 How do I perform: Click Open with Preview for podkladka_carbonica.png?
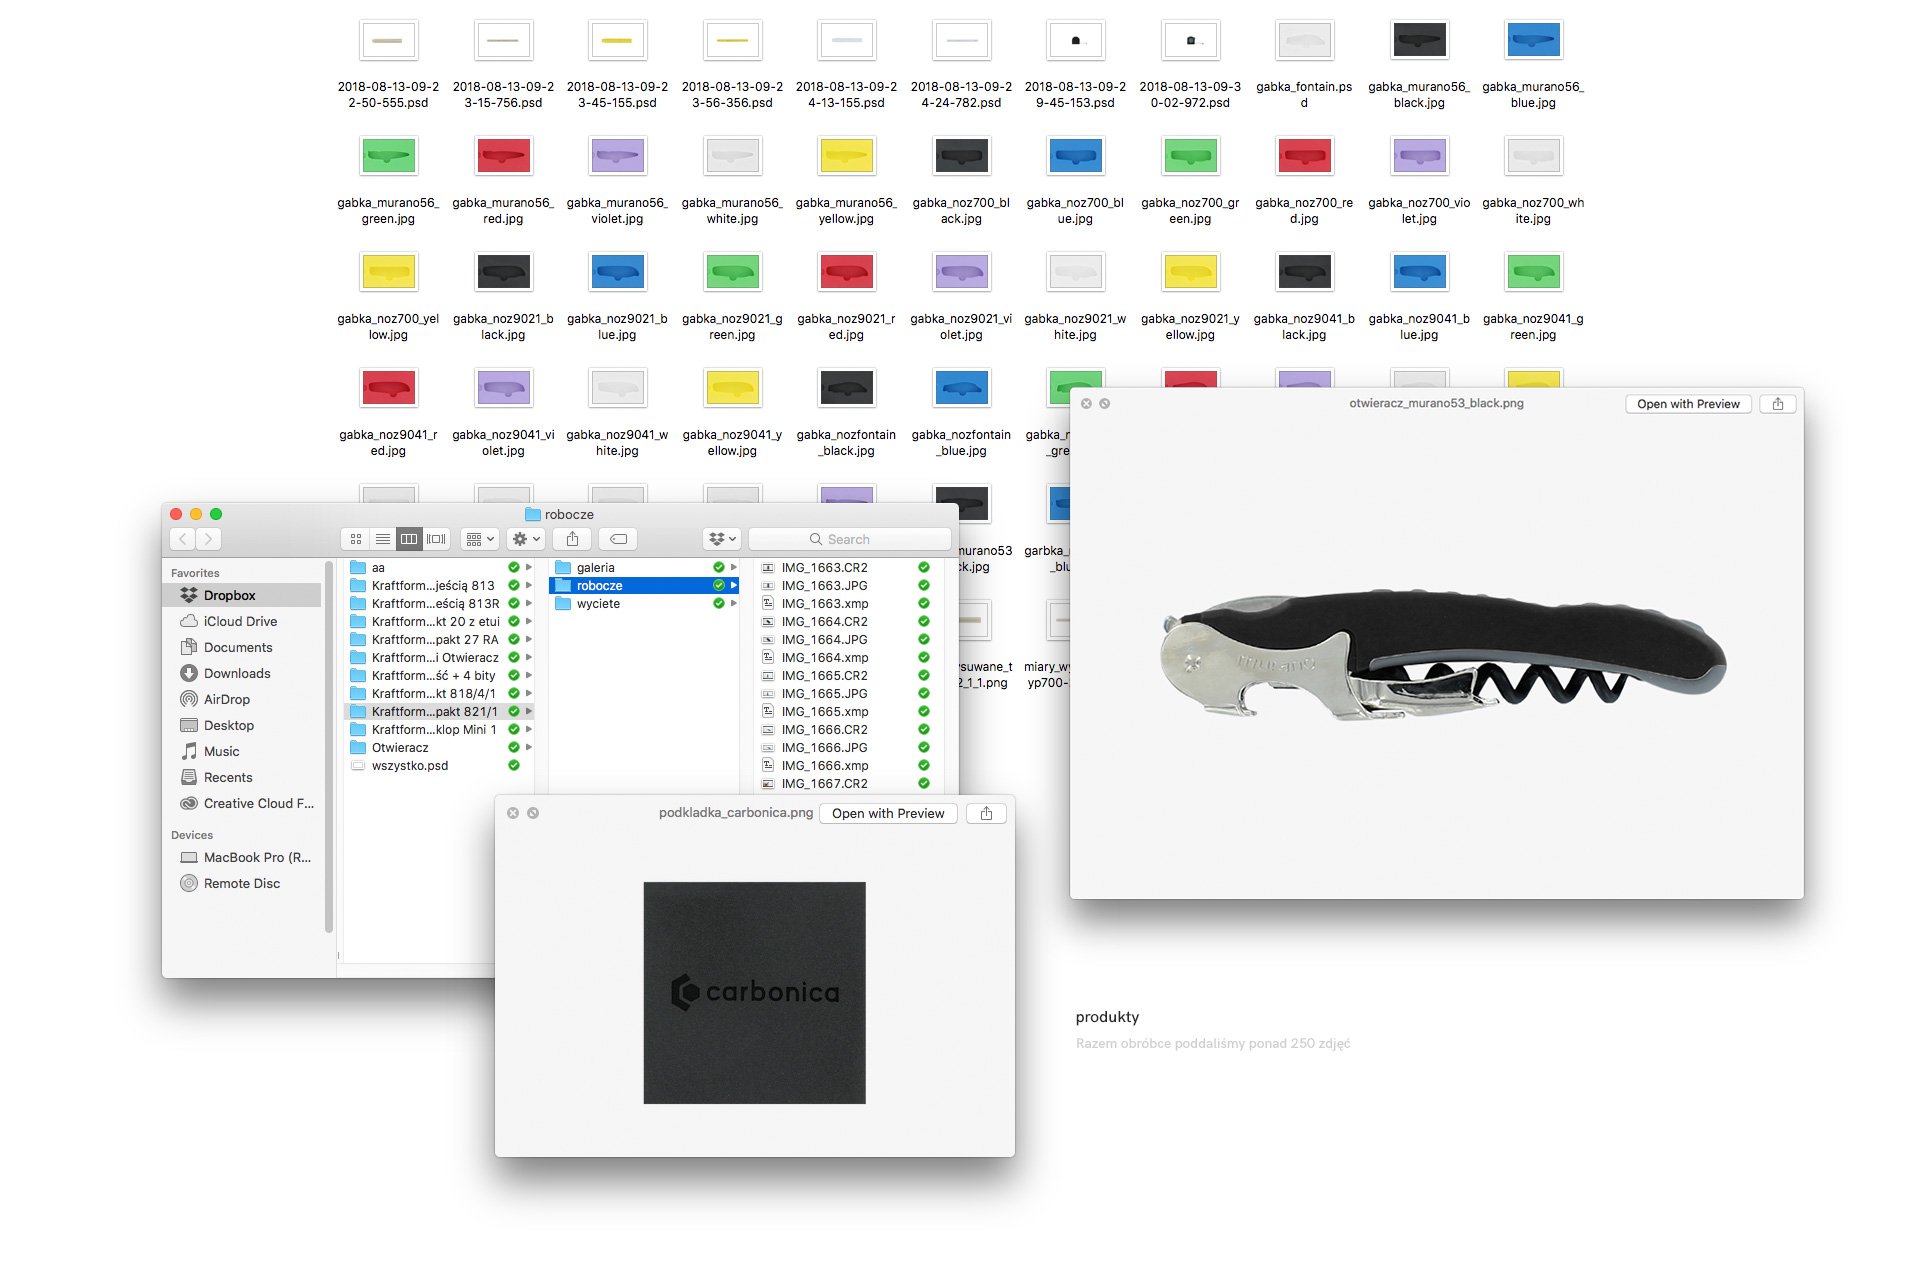[x=888, y=813]
